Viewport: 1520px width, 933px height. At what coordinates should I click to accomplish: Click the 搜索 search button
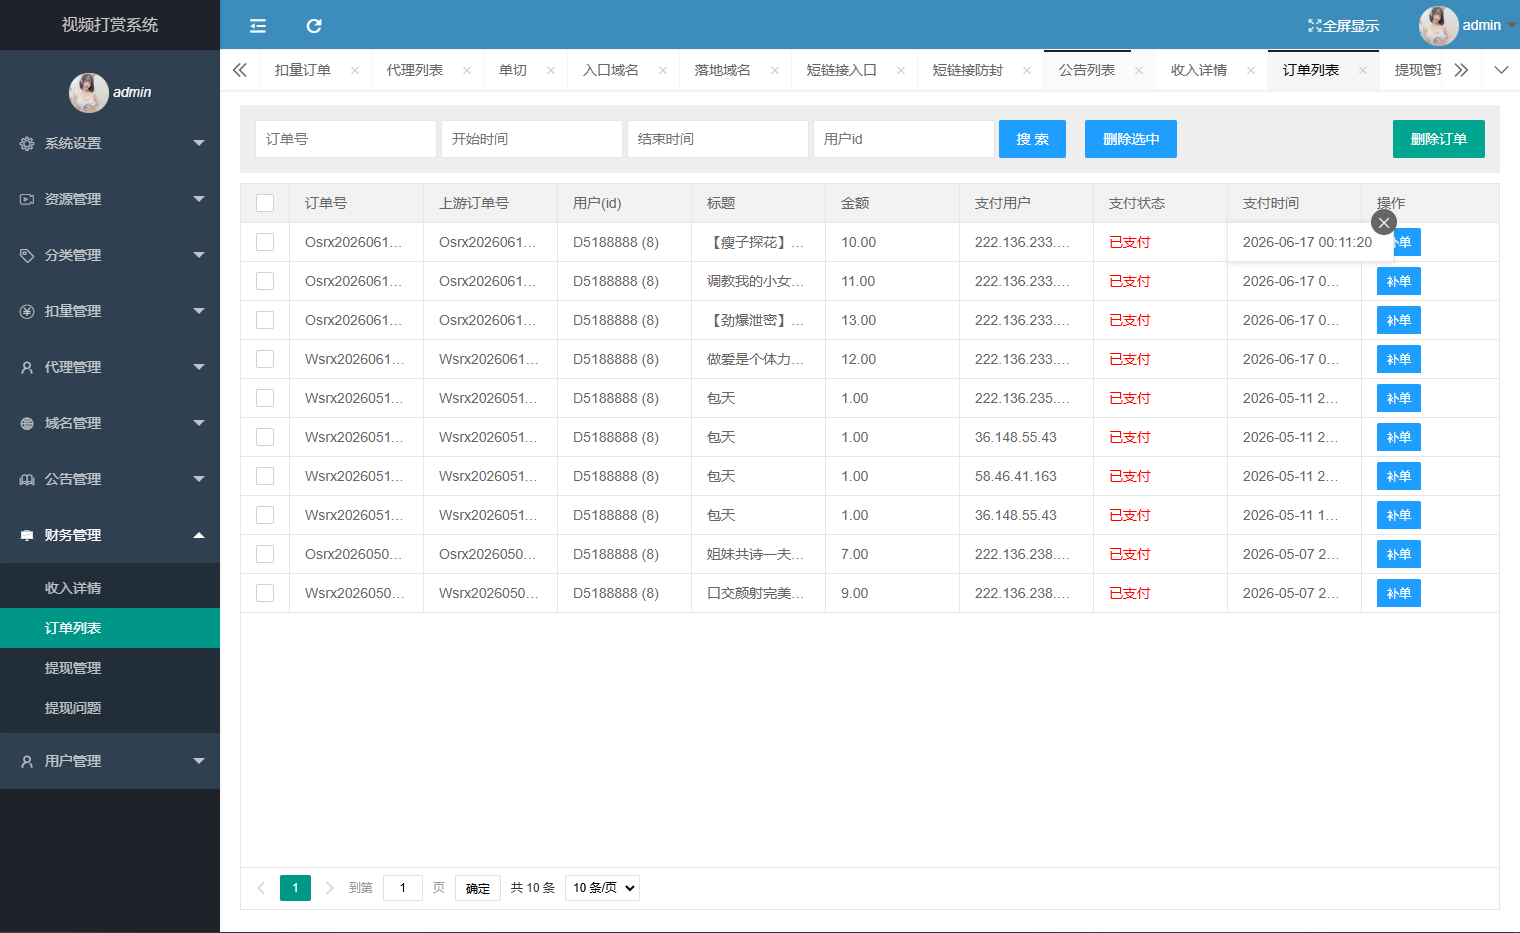1032,139
